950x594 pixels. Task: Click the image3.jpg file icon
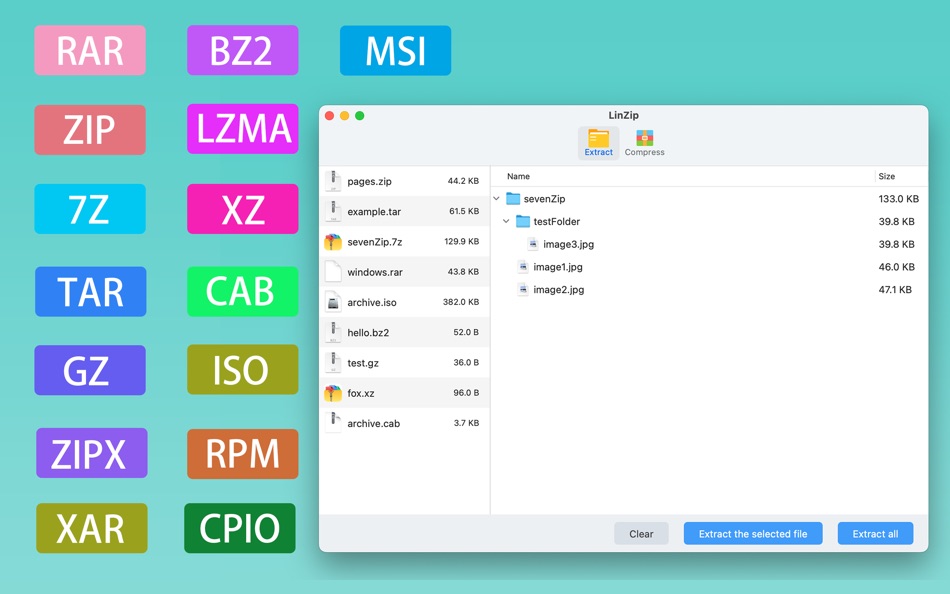(533, 244)
